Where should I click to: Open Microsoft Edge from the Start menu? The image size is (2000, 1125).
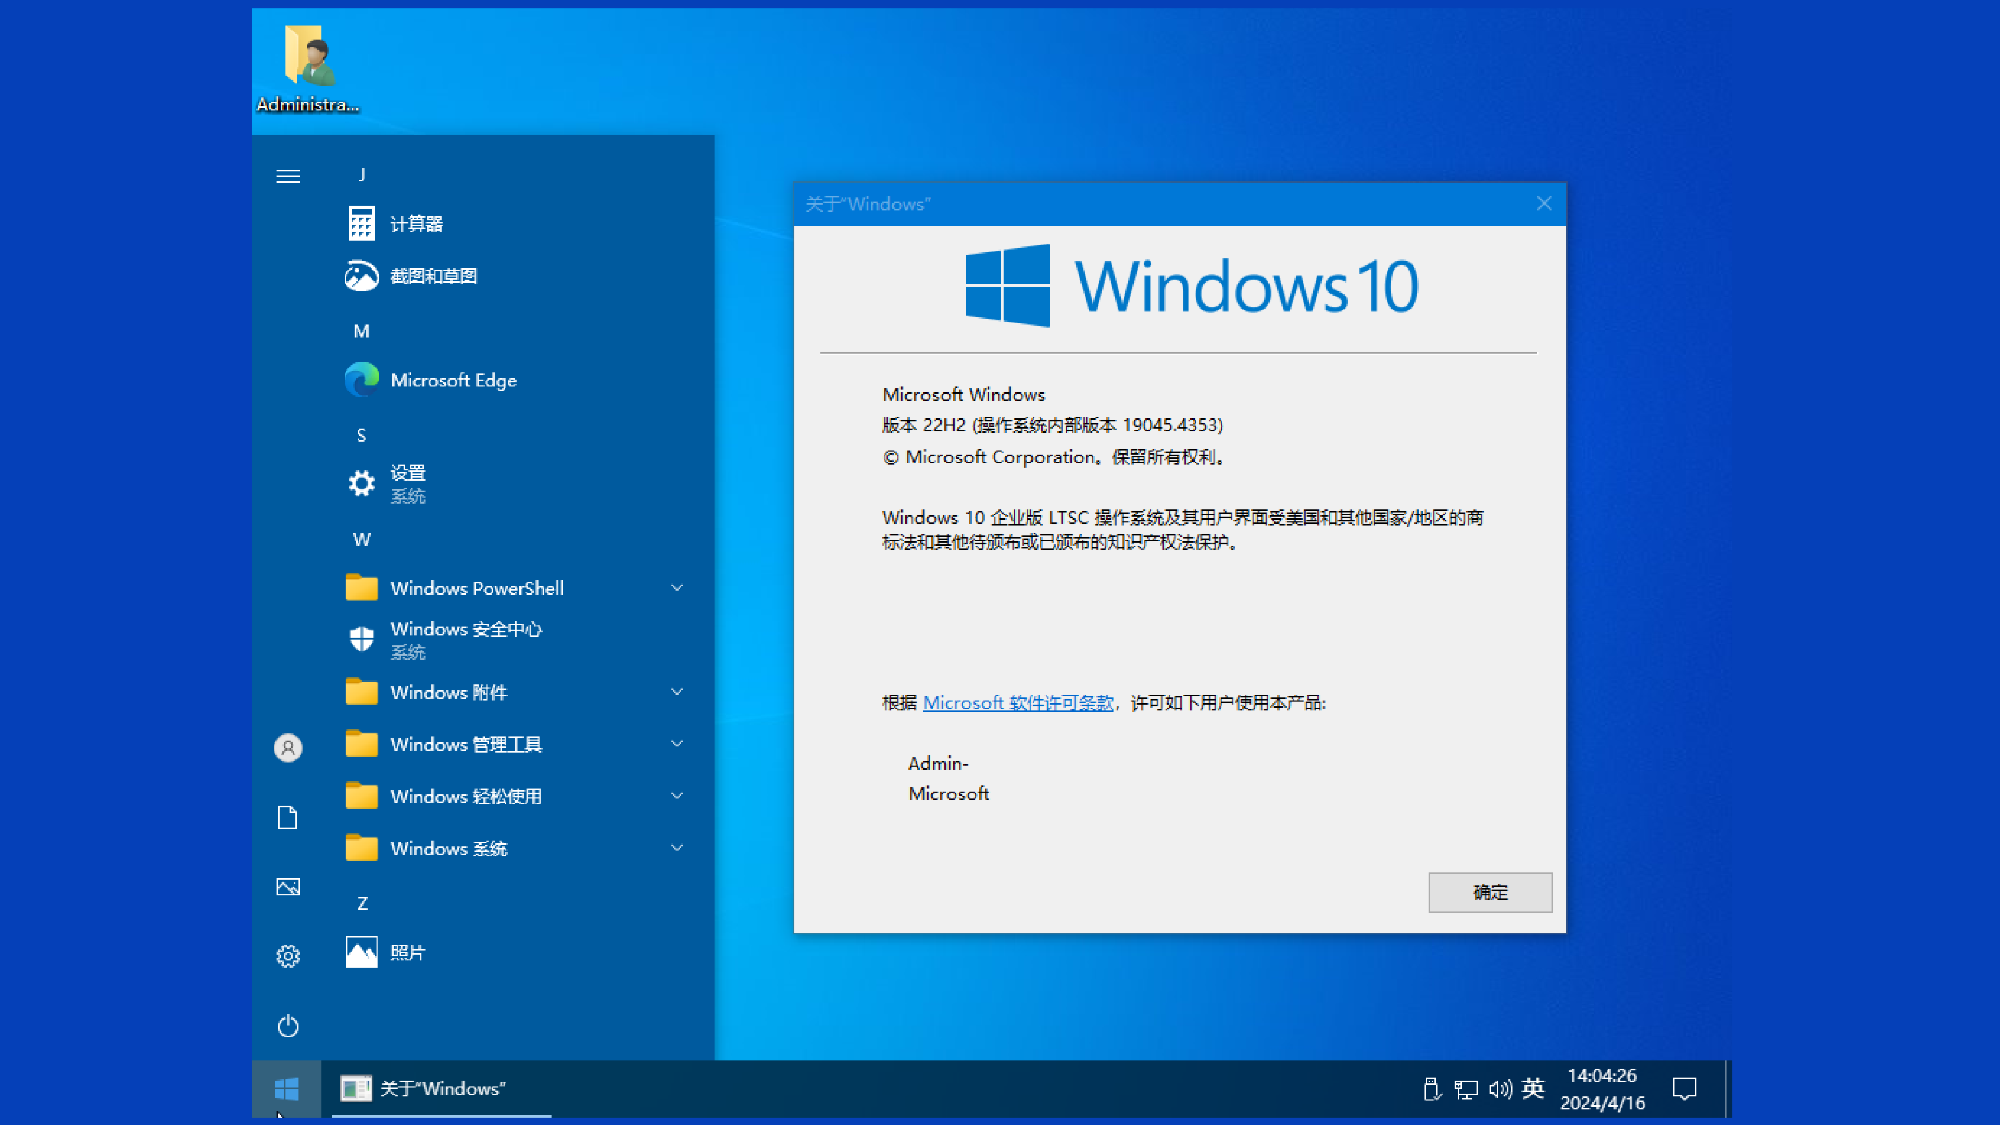[x=454, y=380]
